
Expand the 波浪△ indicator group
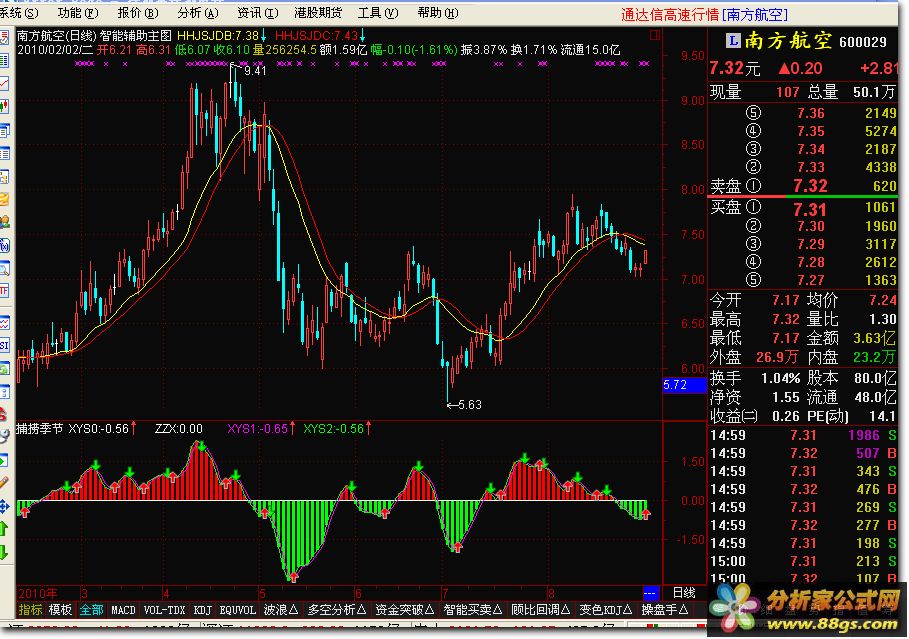coord(281,609)
